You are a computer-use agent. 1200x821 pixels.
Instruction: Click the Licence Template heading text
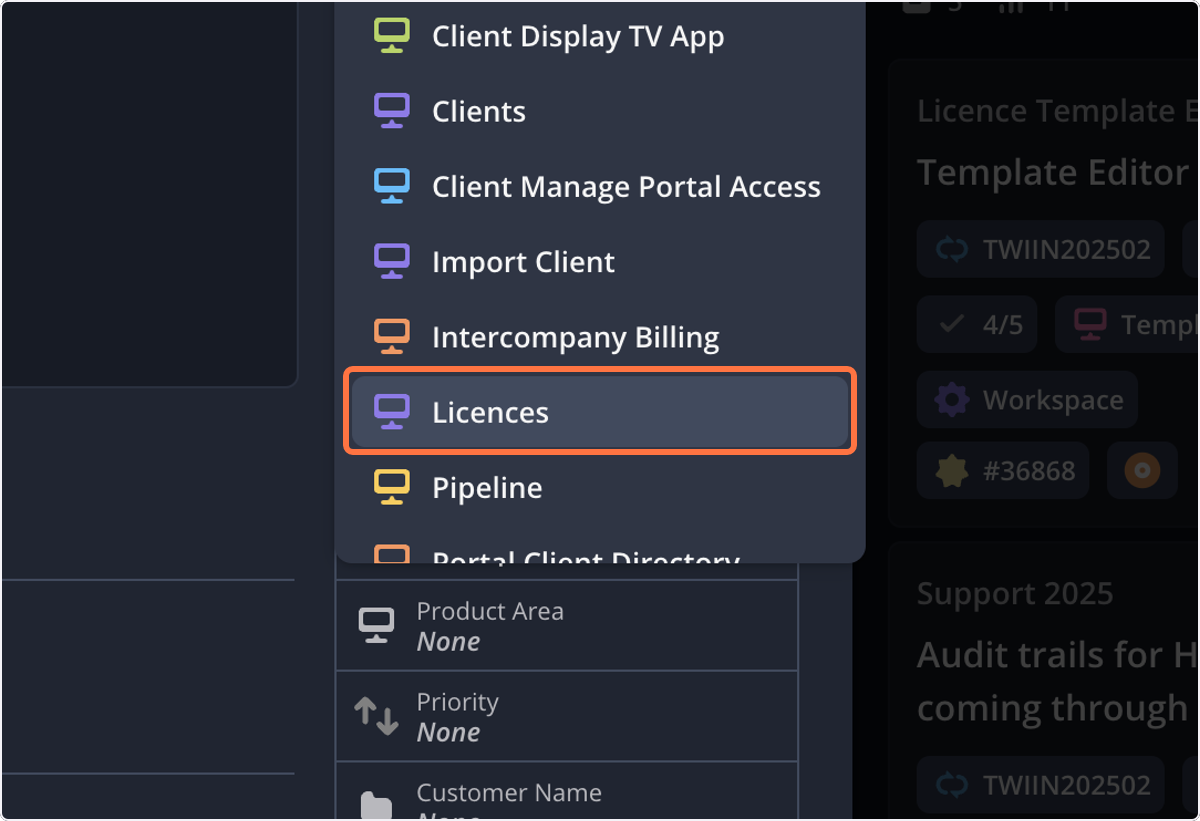click(1058, 111)
